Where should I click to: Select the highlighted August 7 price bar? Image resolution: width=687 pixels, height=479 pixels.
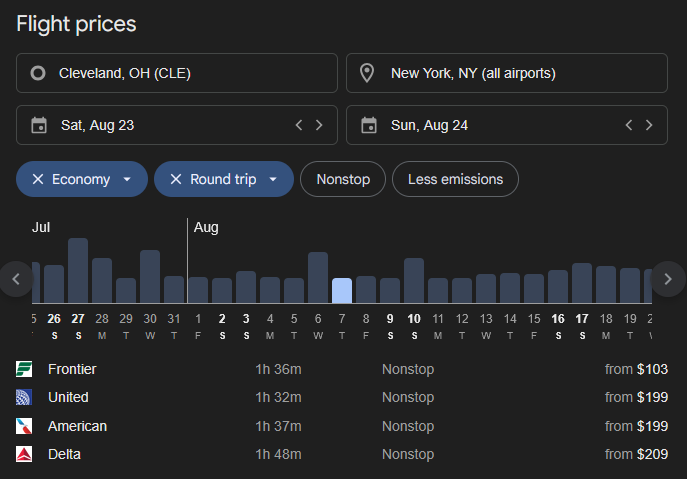pyautogui.click(x=342, y=290)
